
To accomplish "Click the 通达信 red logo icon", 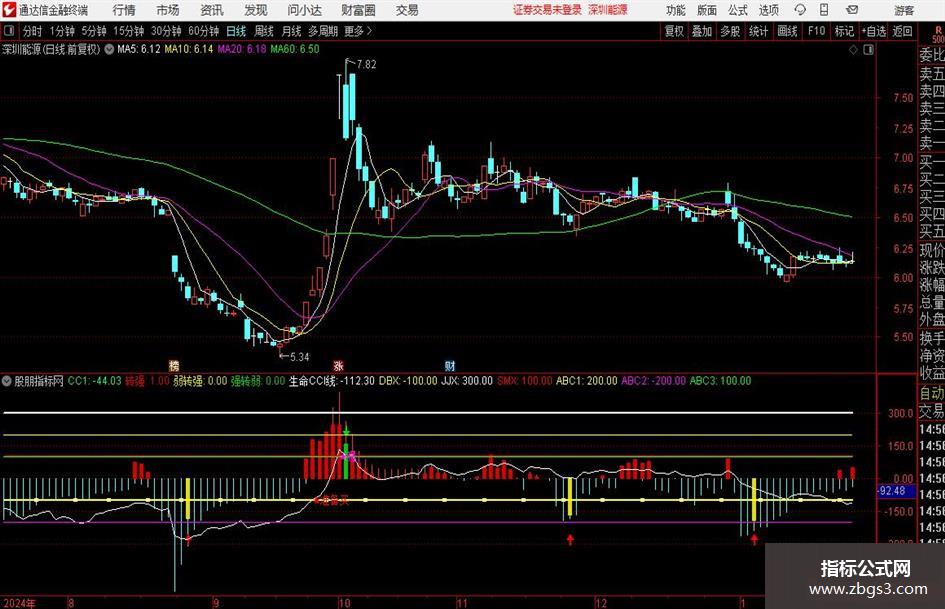I will coord(9,10).
